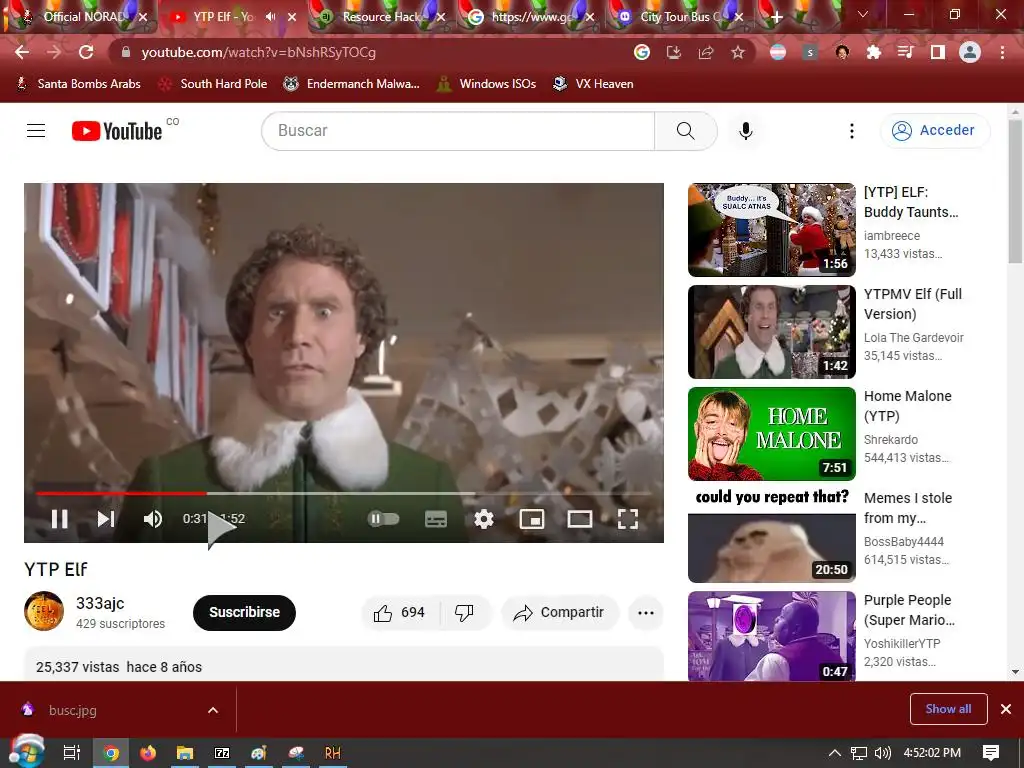This screenshot has height=768, width=1024.
Task: Open a new browser tab
Action: [776, 17]
